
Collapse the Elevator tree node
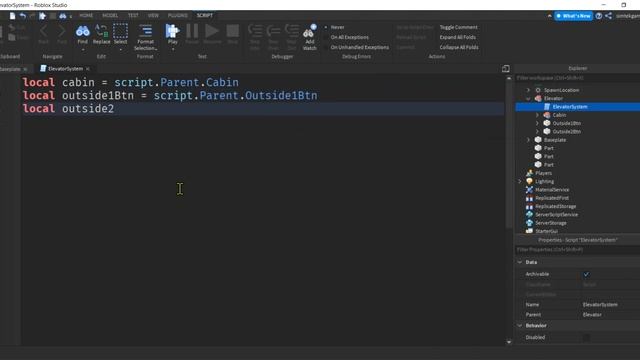pyautogui.click(x=528, y=98)
